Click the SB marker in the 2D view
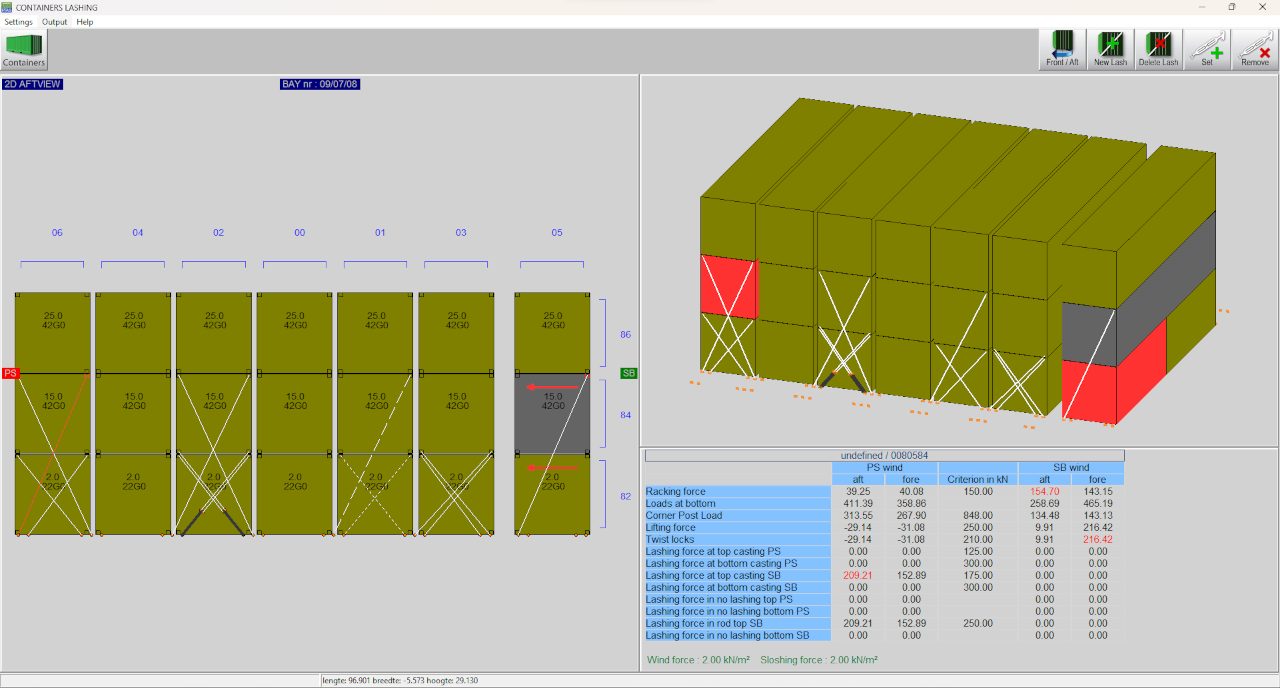Viewport: 1280px width, 688px height. coord(628,372)
